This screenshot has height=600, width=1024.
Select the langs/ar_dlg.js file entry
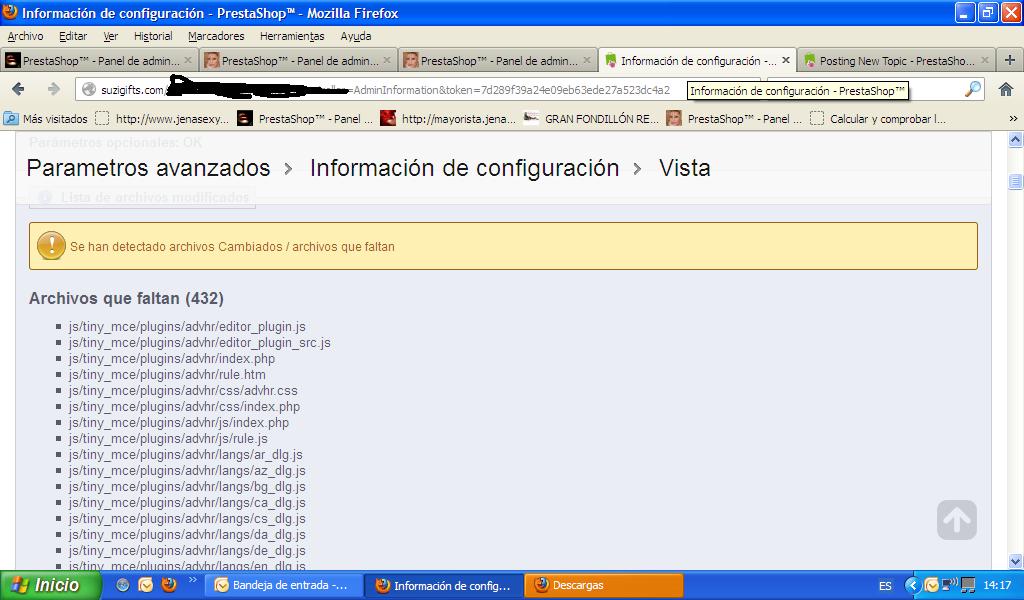click(x=185, y=454)
